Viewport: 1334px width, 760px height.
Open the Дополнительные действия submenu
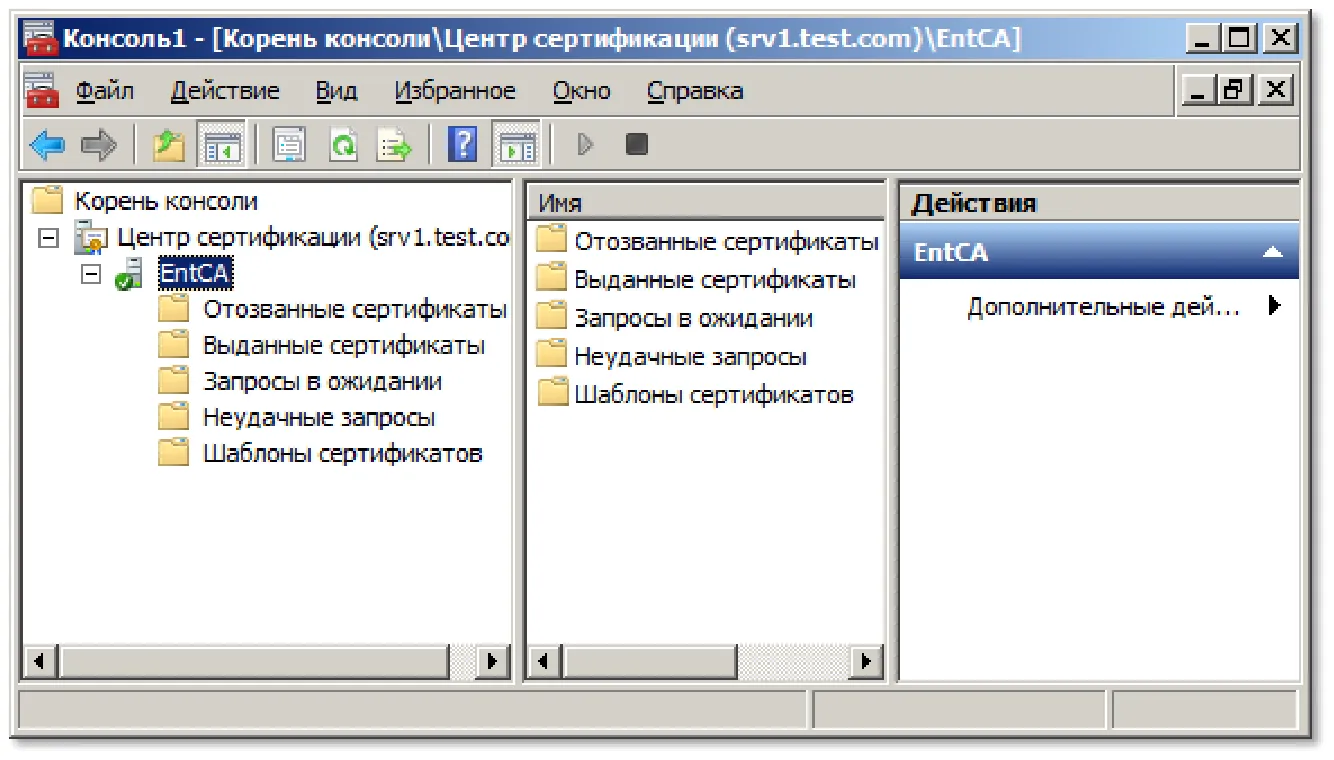click(1103, 307)
